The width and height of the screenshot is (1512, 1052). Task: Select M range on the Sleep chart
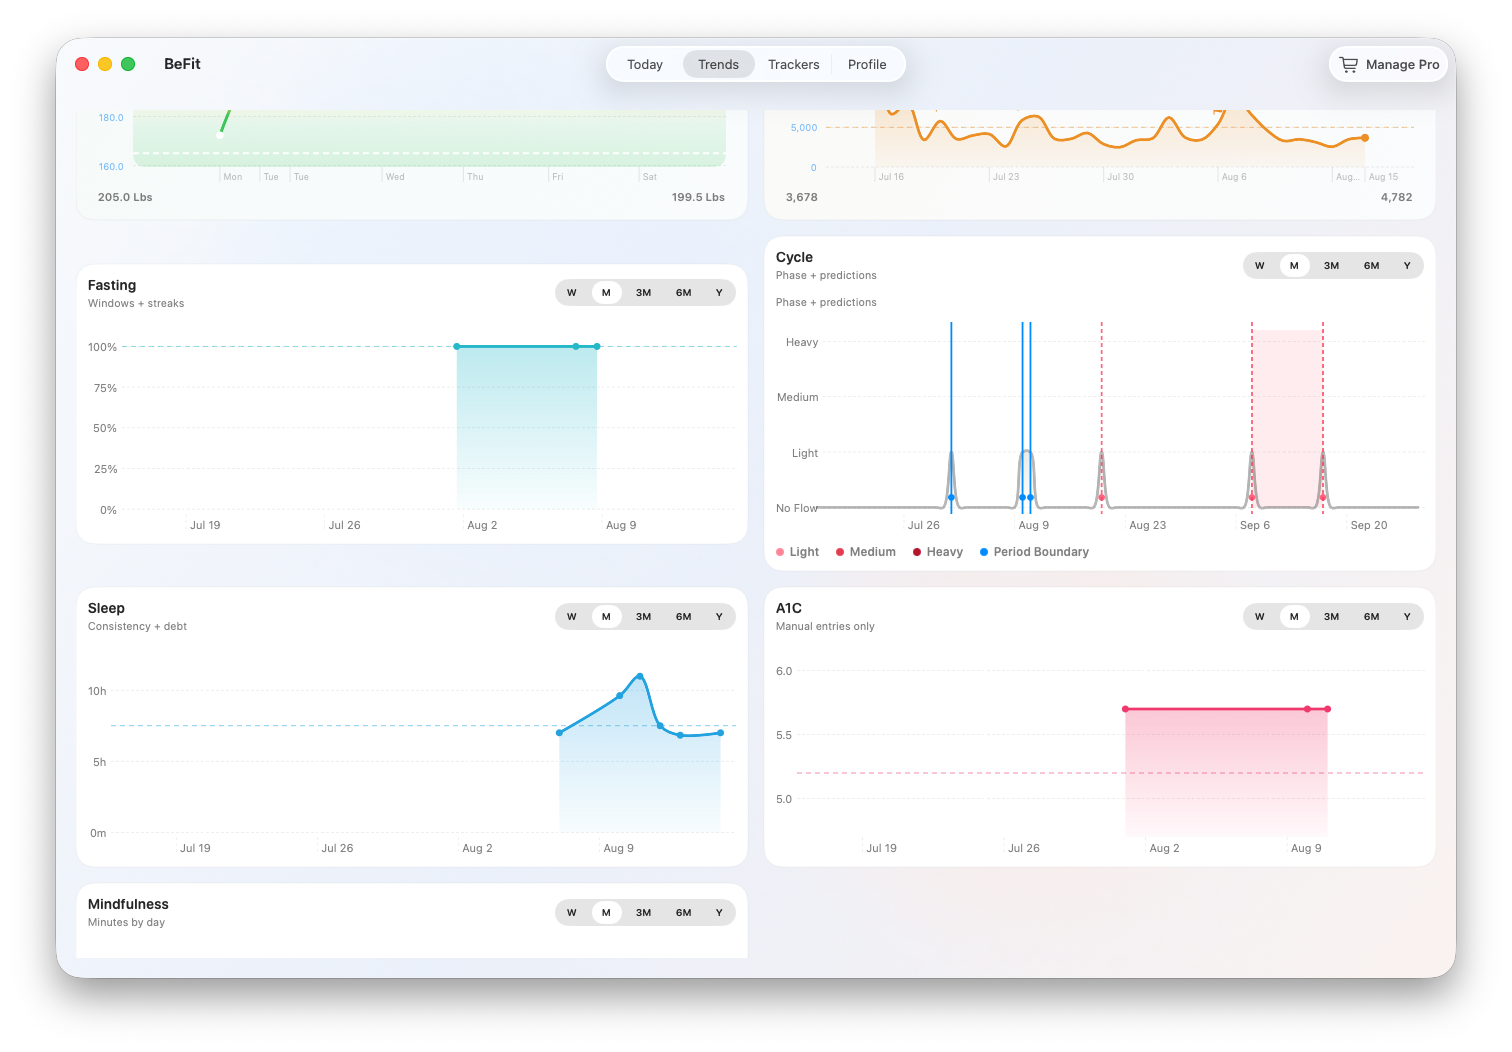(606, 617)
